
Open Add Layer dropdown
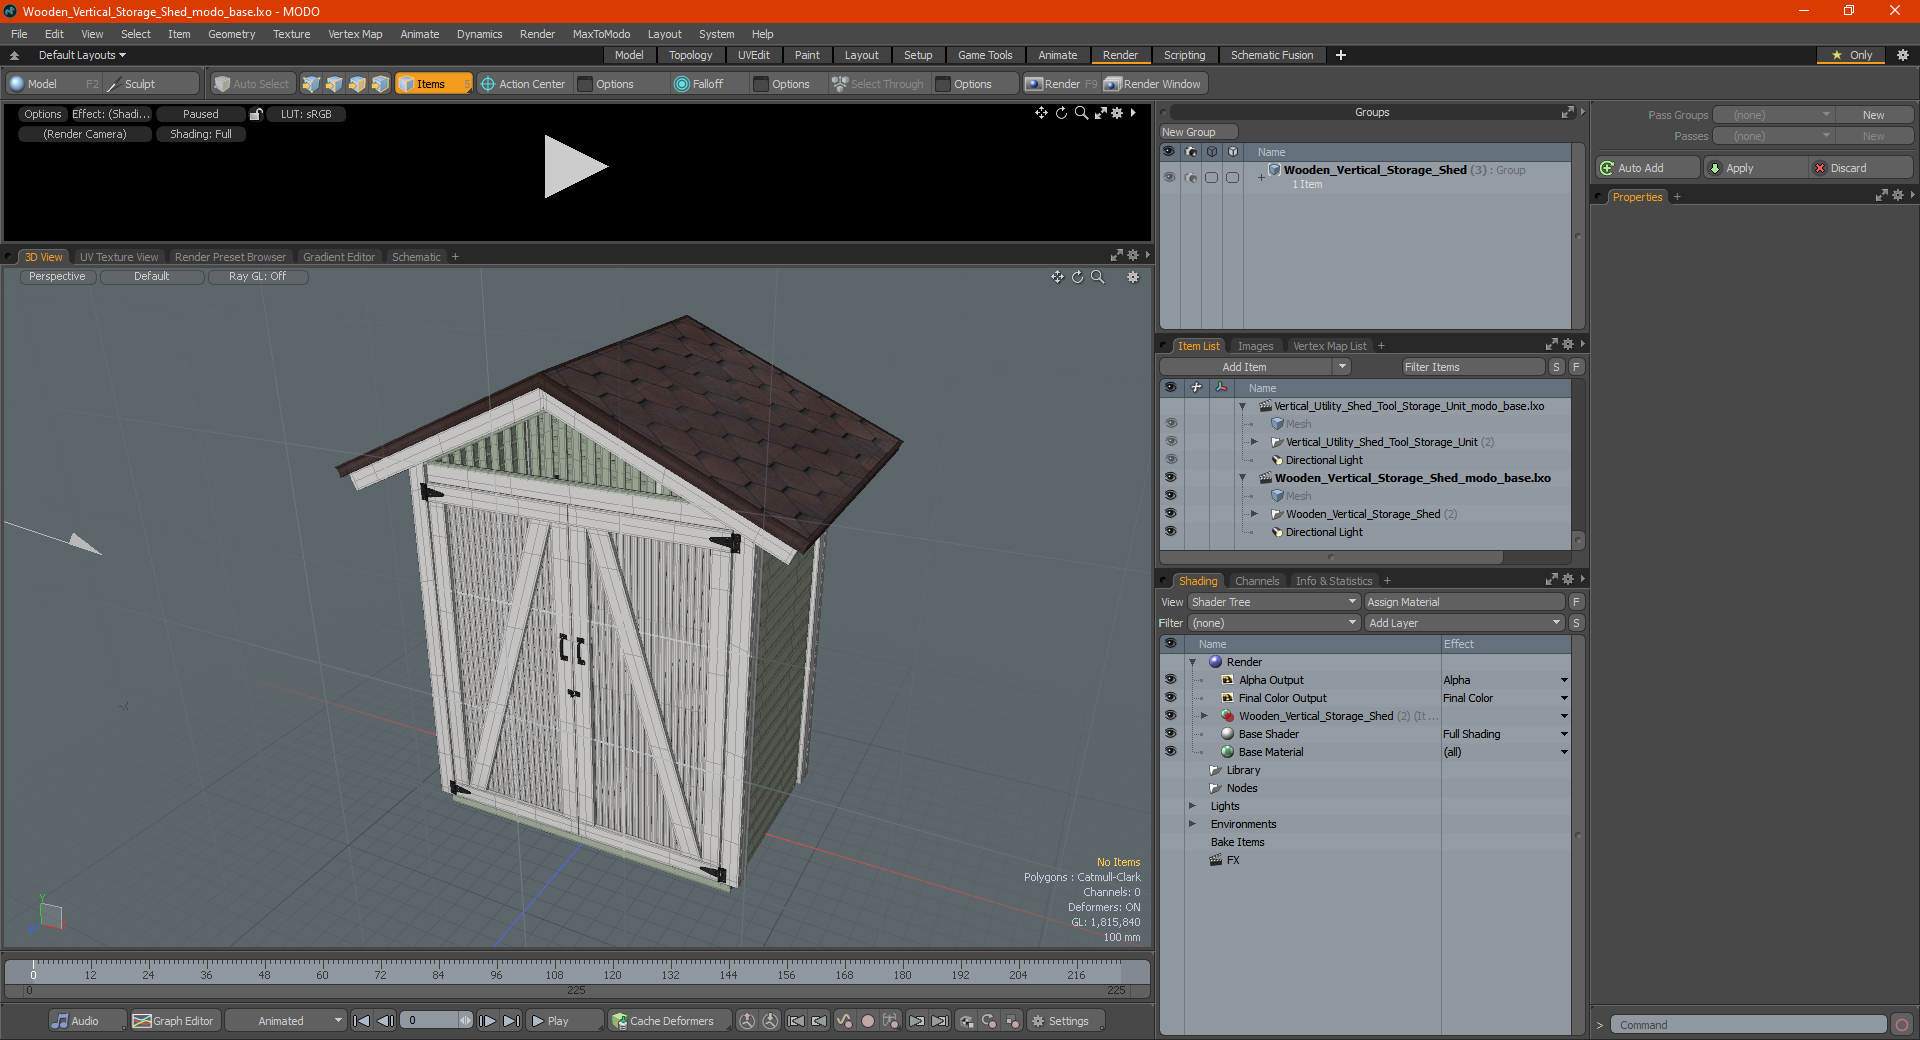click(x=1464, y=623)
